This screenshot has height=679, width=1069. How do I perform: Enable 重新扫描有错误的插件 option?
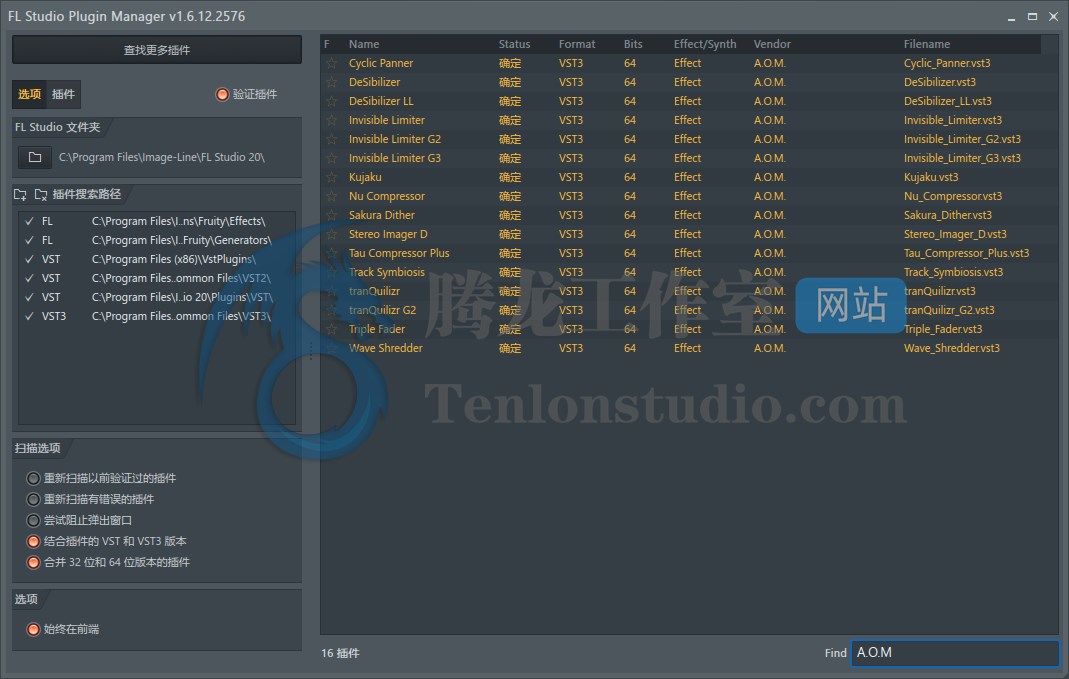[x=90, y=499]
